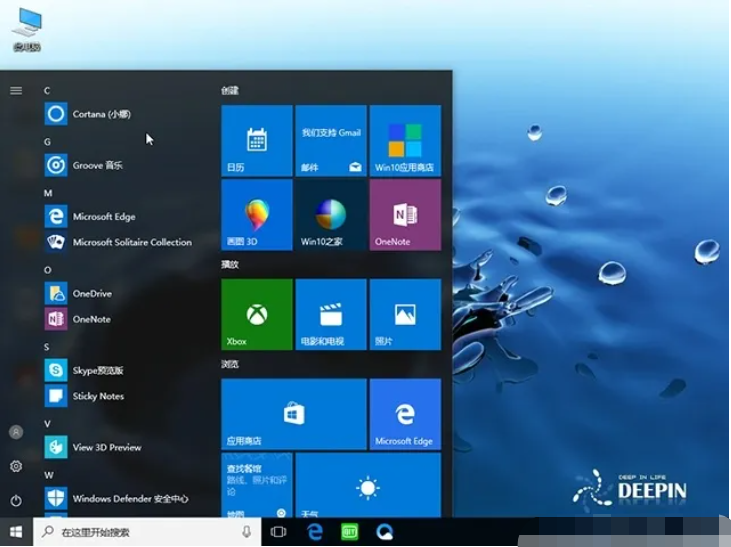Open the 电影和电视 tile
731x547 pixels.
pyautogui.click(x=331, y=314)
